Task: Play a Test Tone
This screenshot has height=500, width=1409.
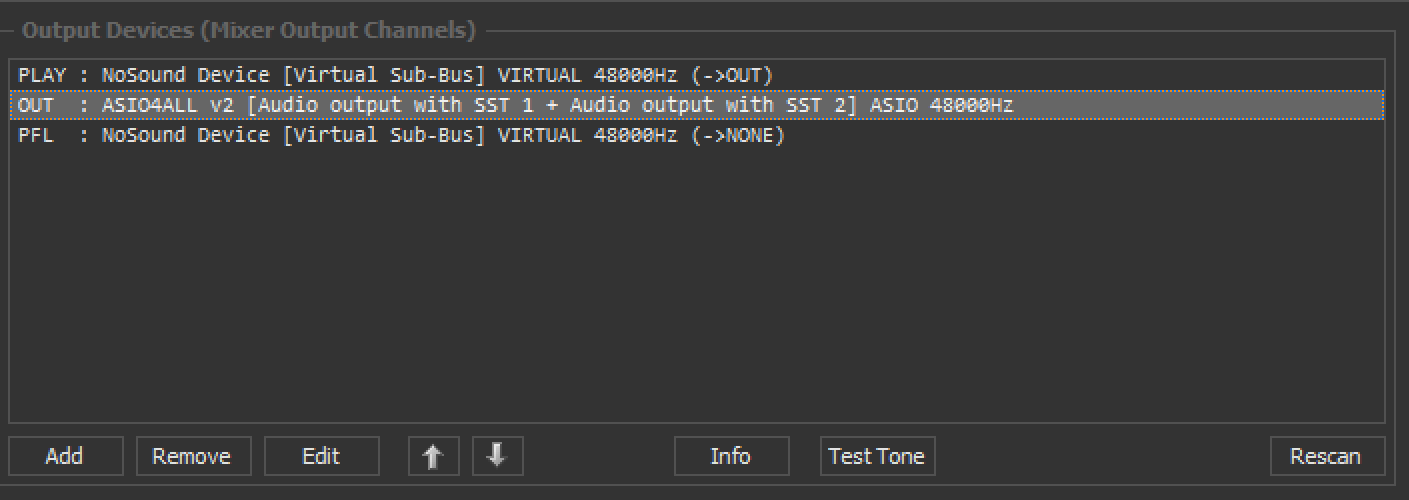Action: [x=877, y=456]
